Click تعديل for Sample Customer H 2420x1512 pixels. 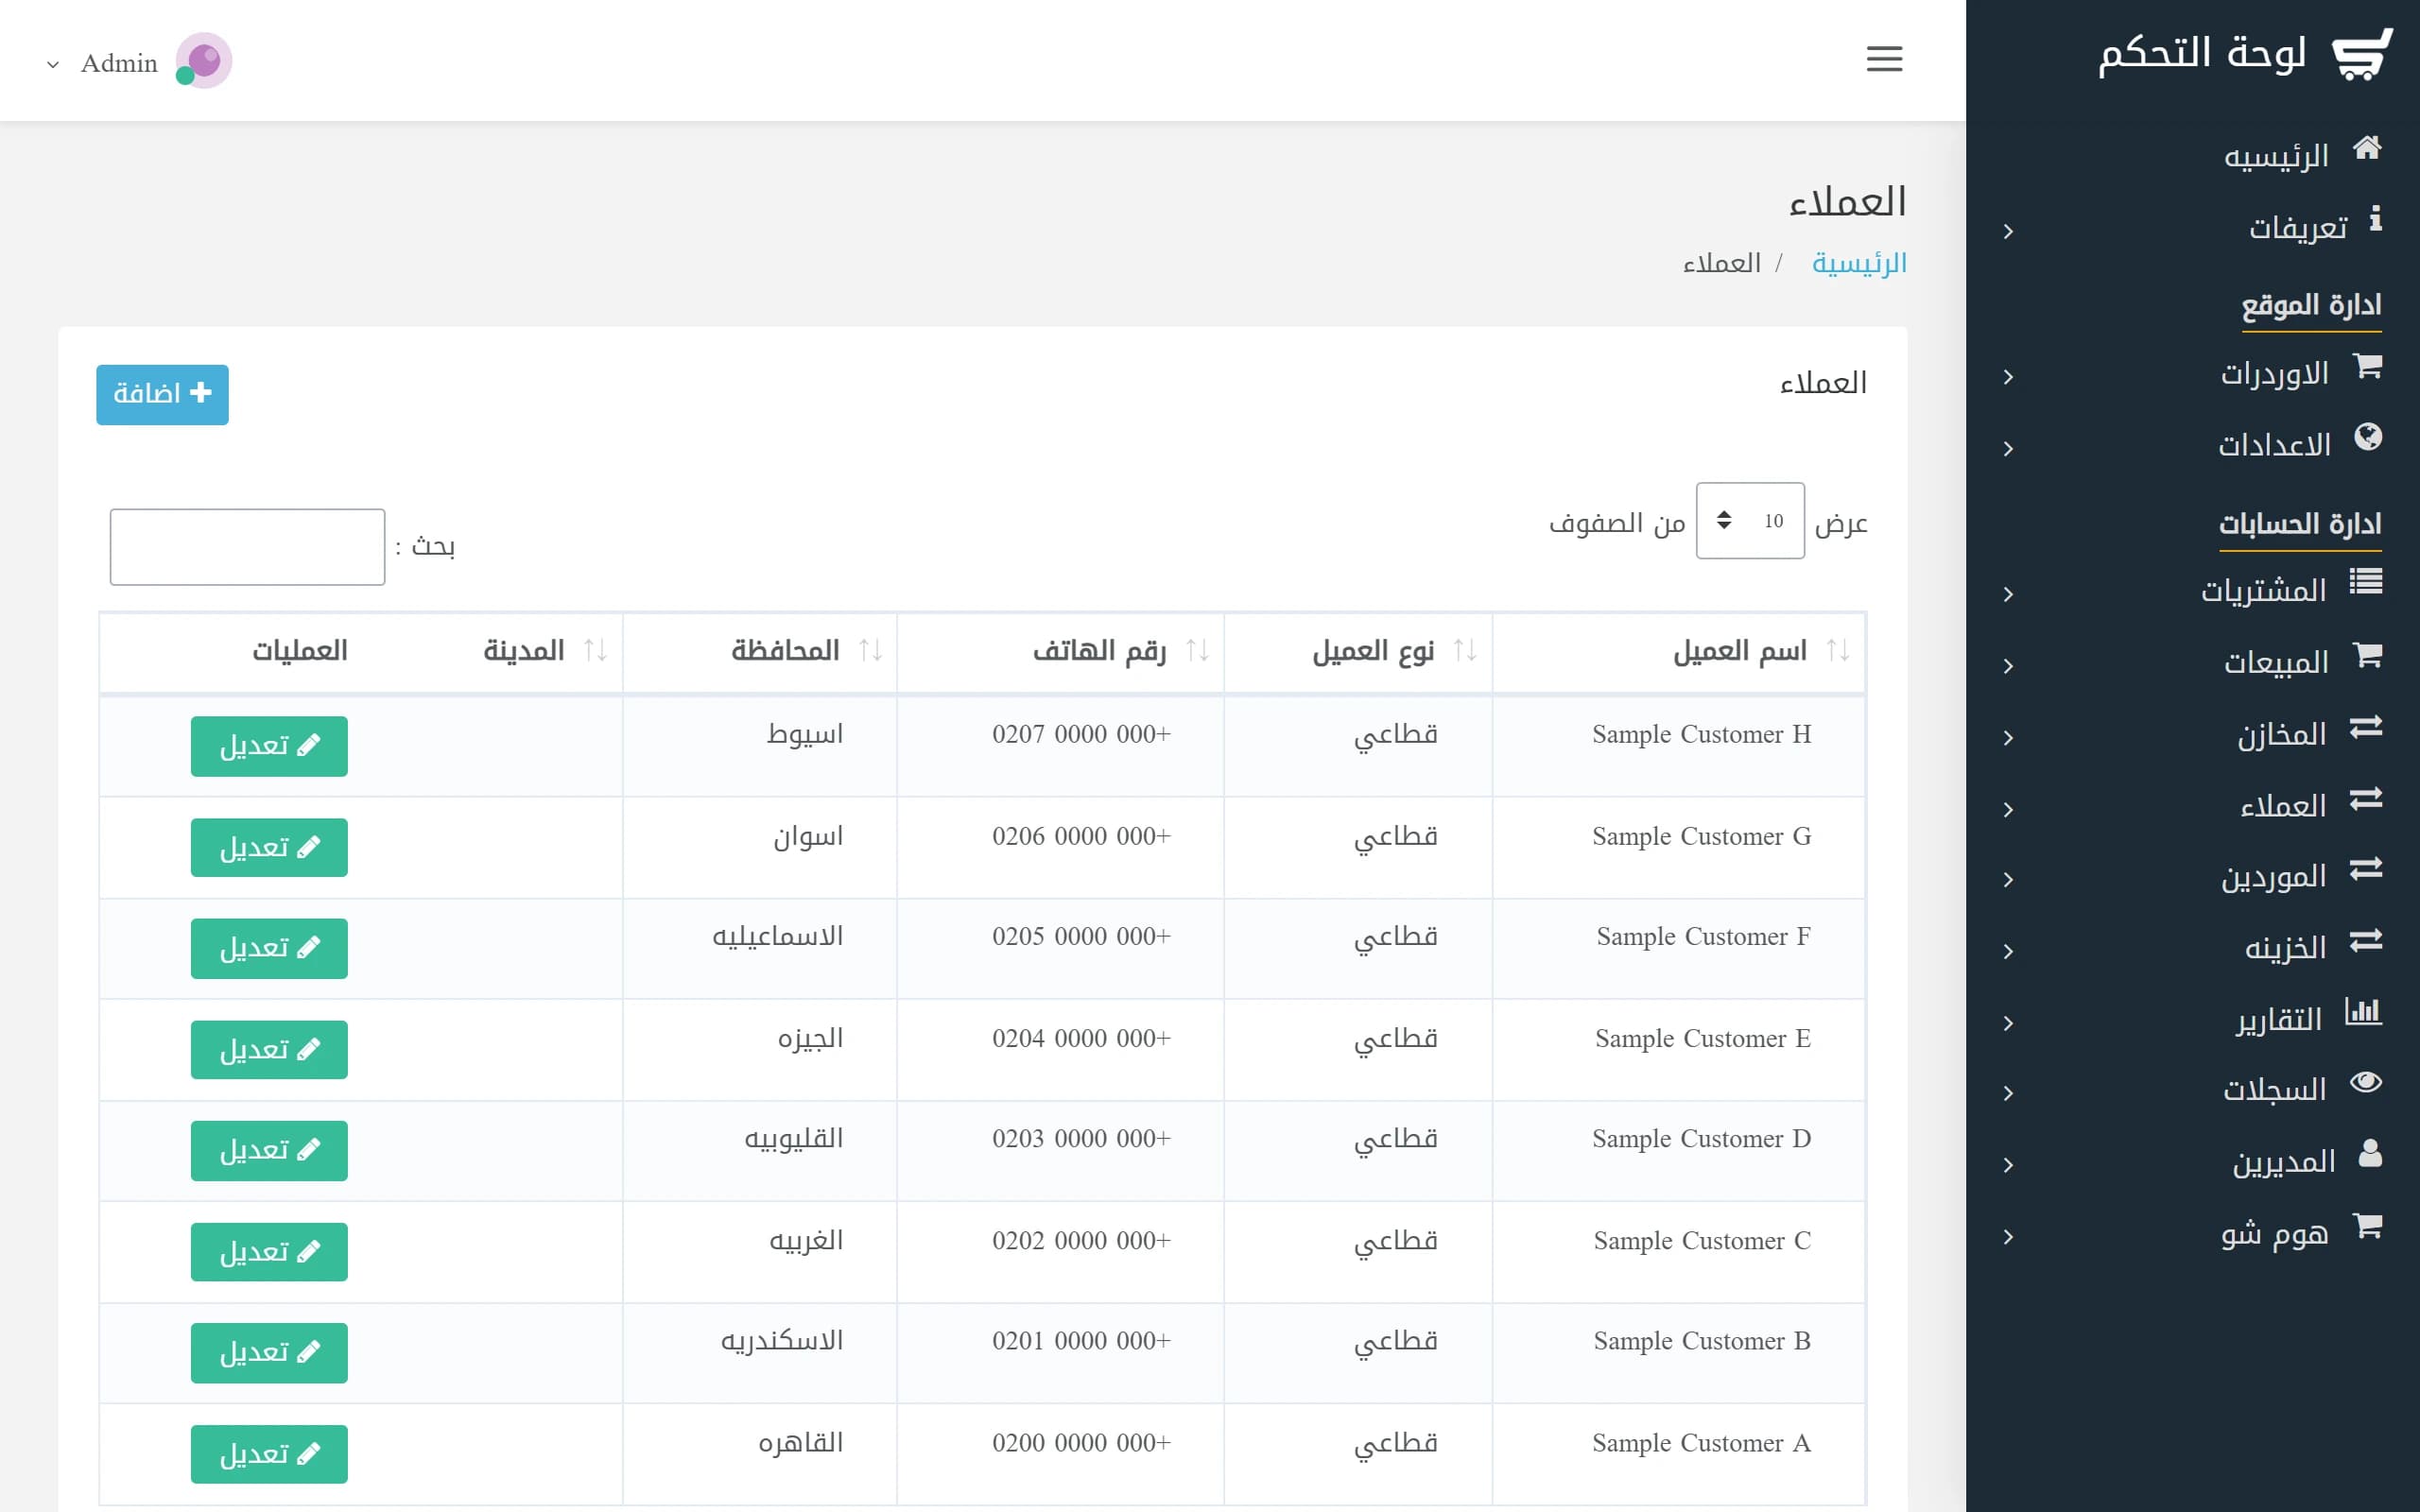pyautogui.click(x=269, y=746)
